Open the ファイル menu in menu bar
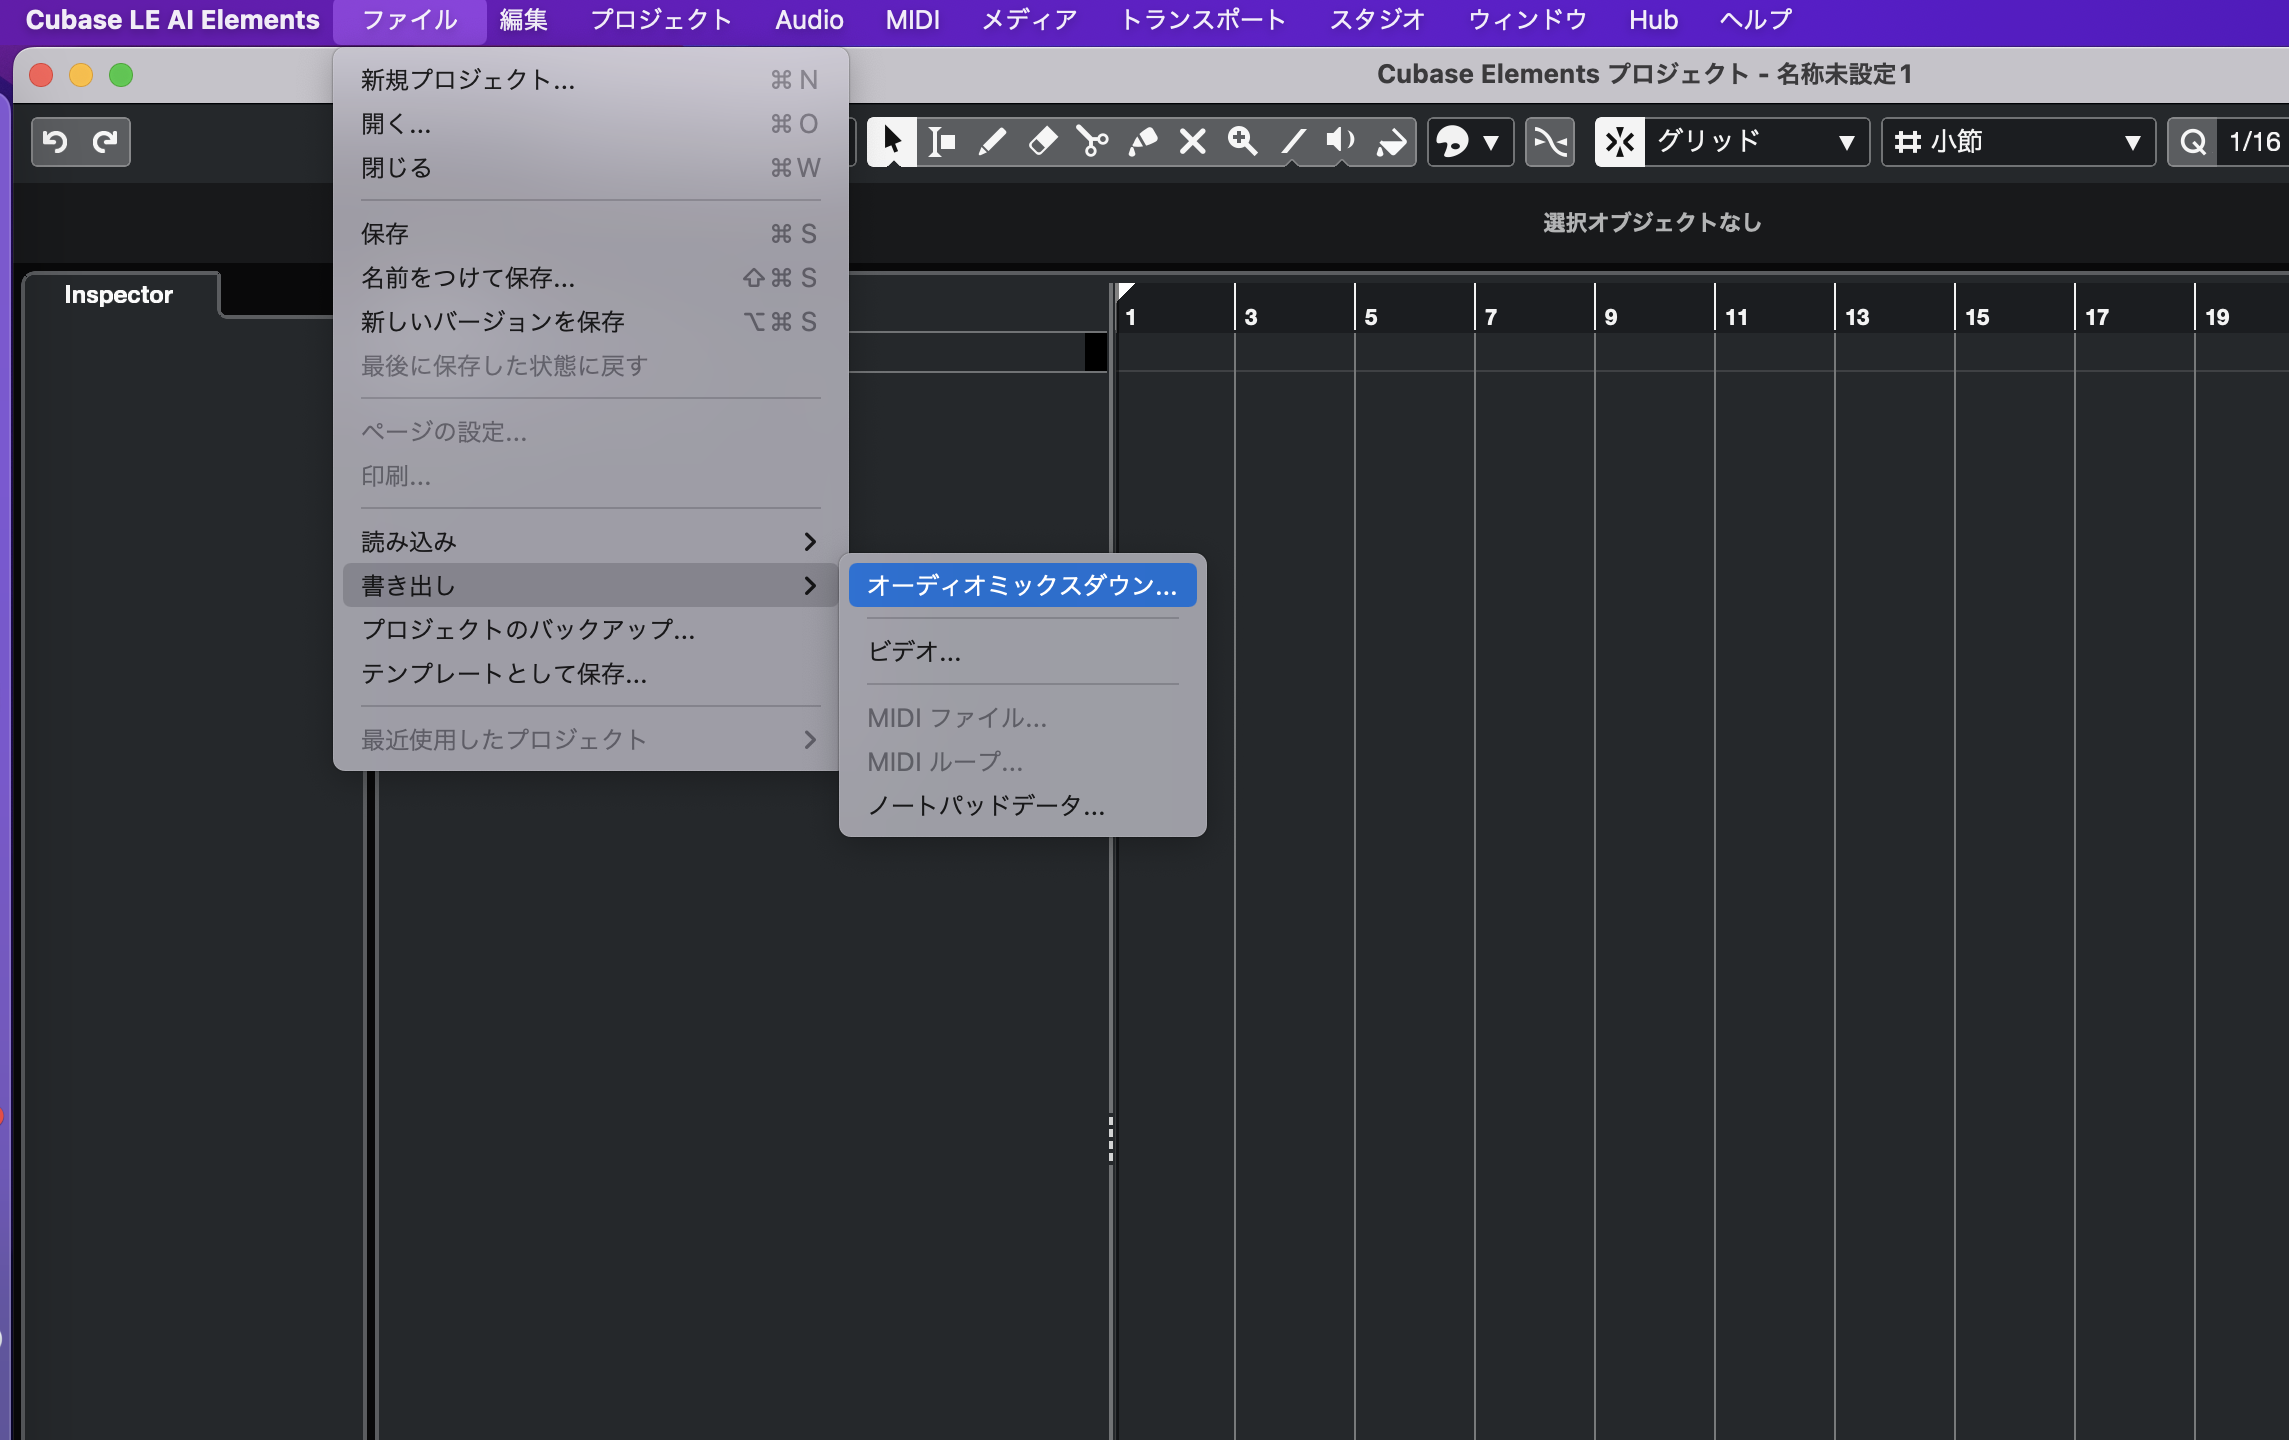Image resolution: width=2289 pixels, height=1440 pixels. pyautogui.click(x=410, y=20)
